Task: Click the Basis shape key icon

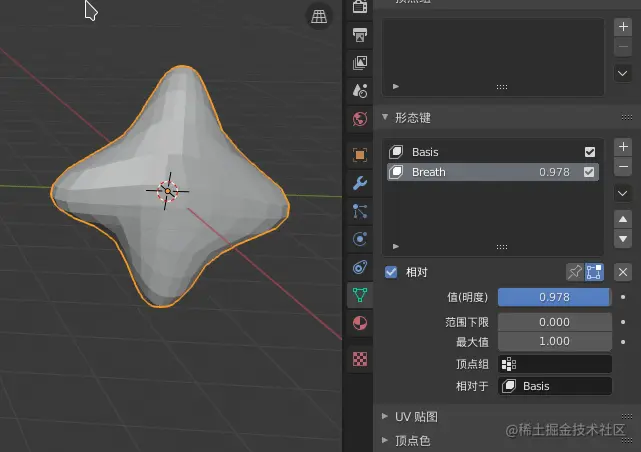Action: point(396,152)
